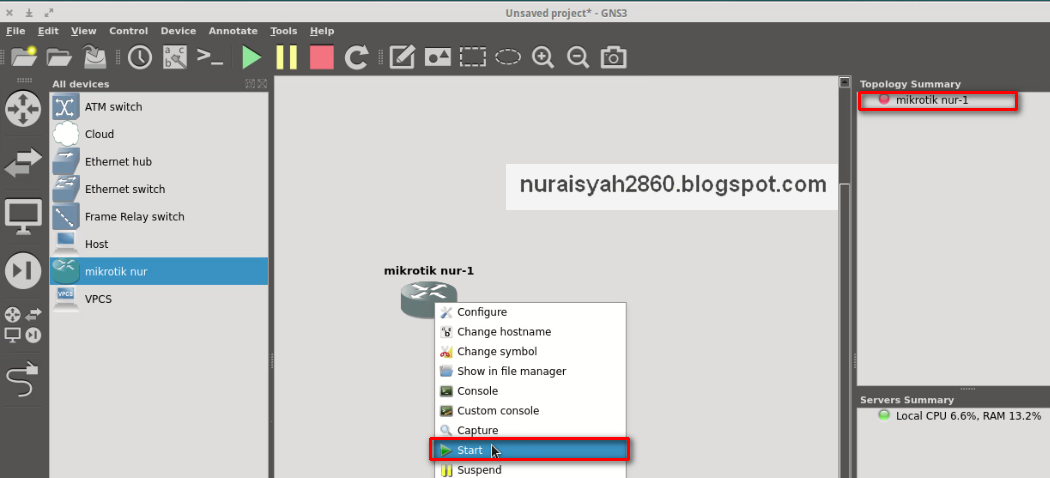This screenshot has width=1050, height=478.
Task: Select Frame Relay switch in device list
Action: (159, 216)
